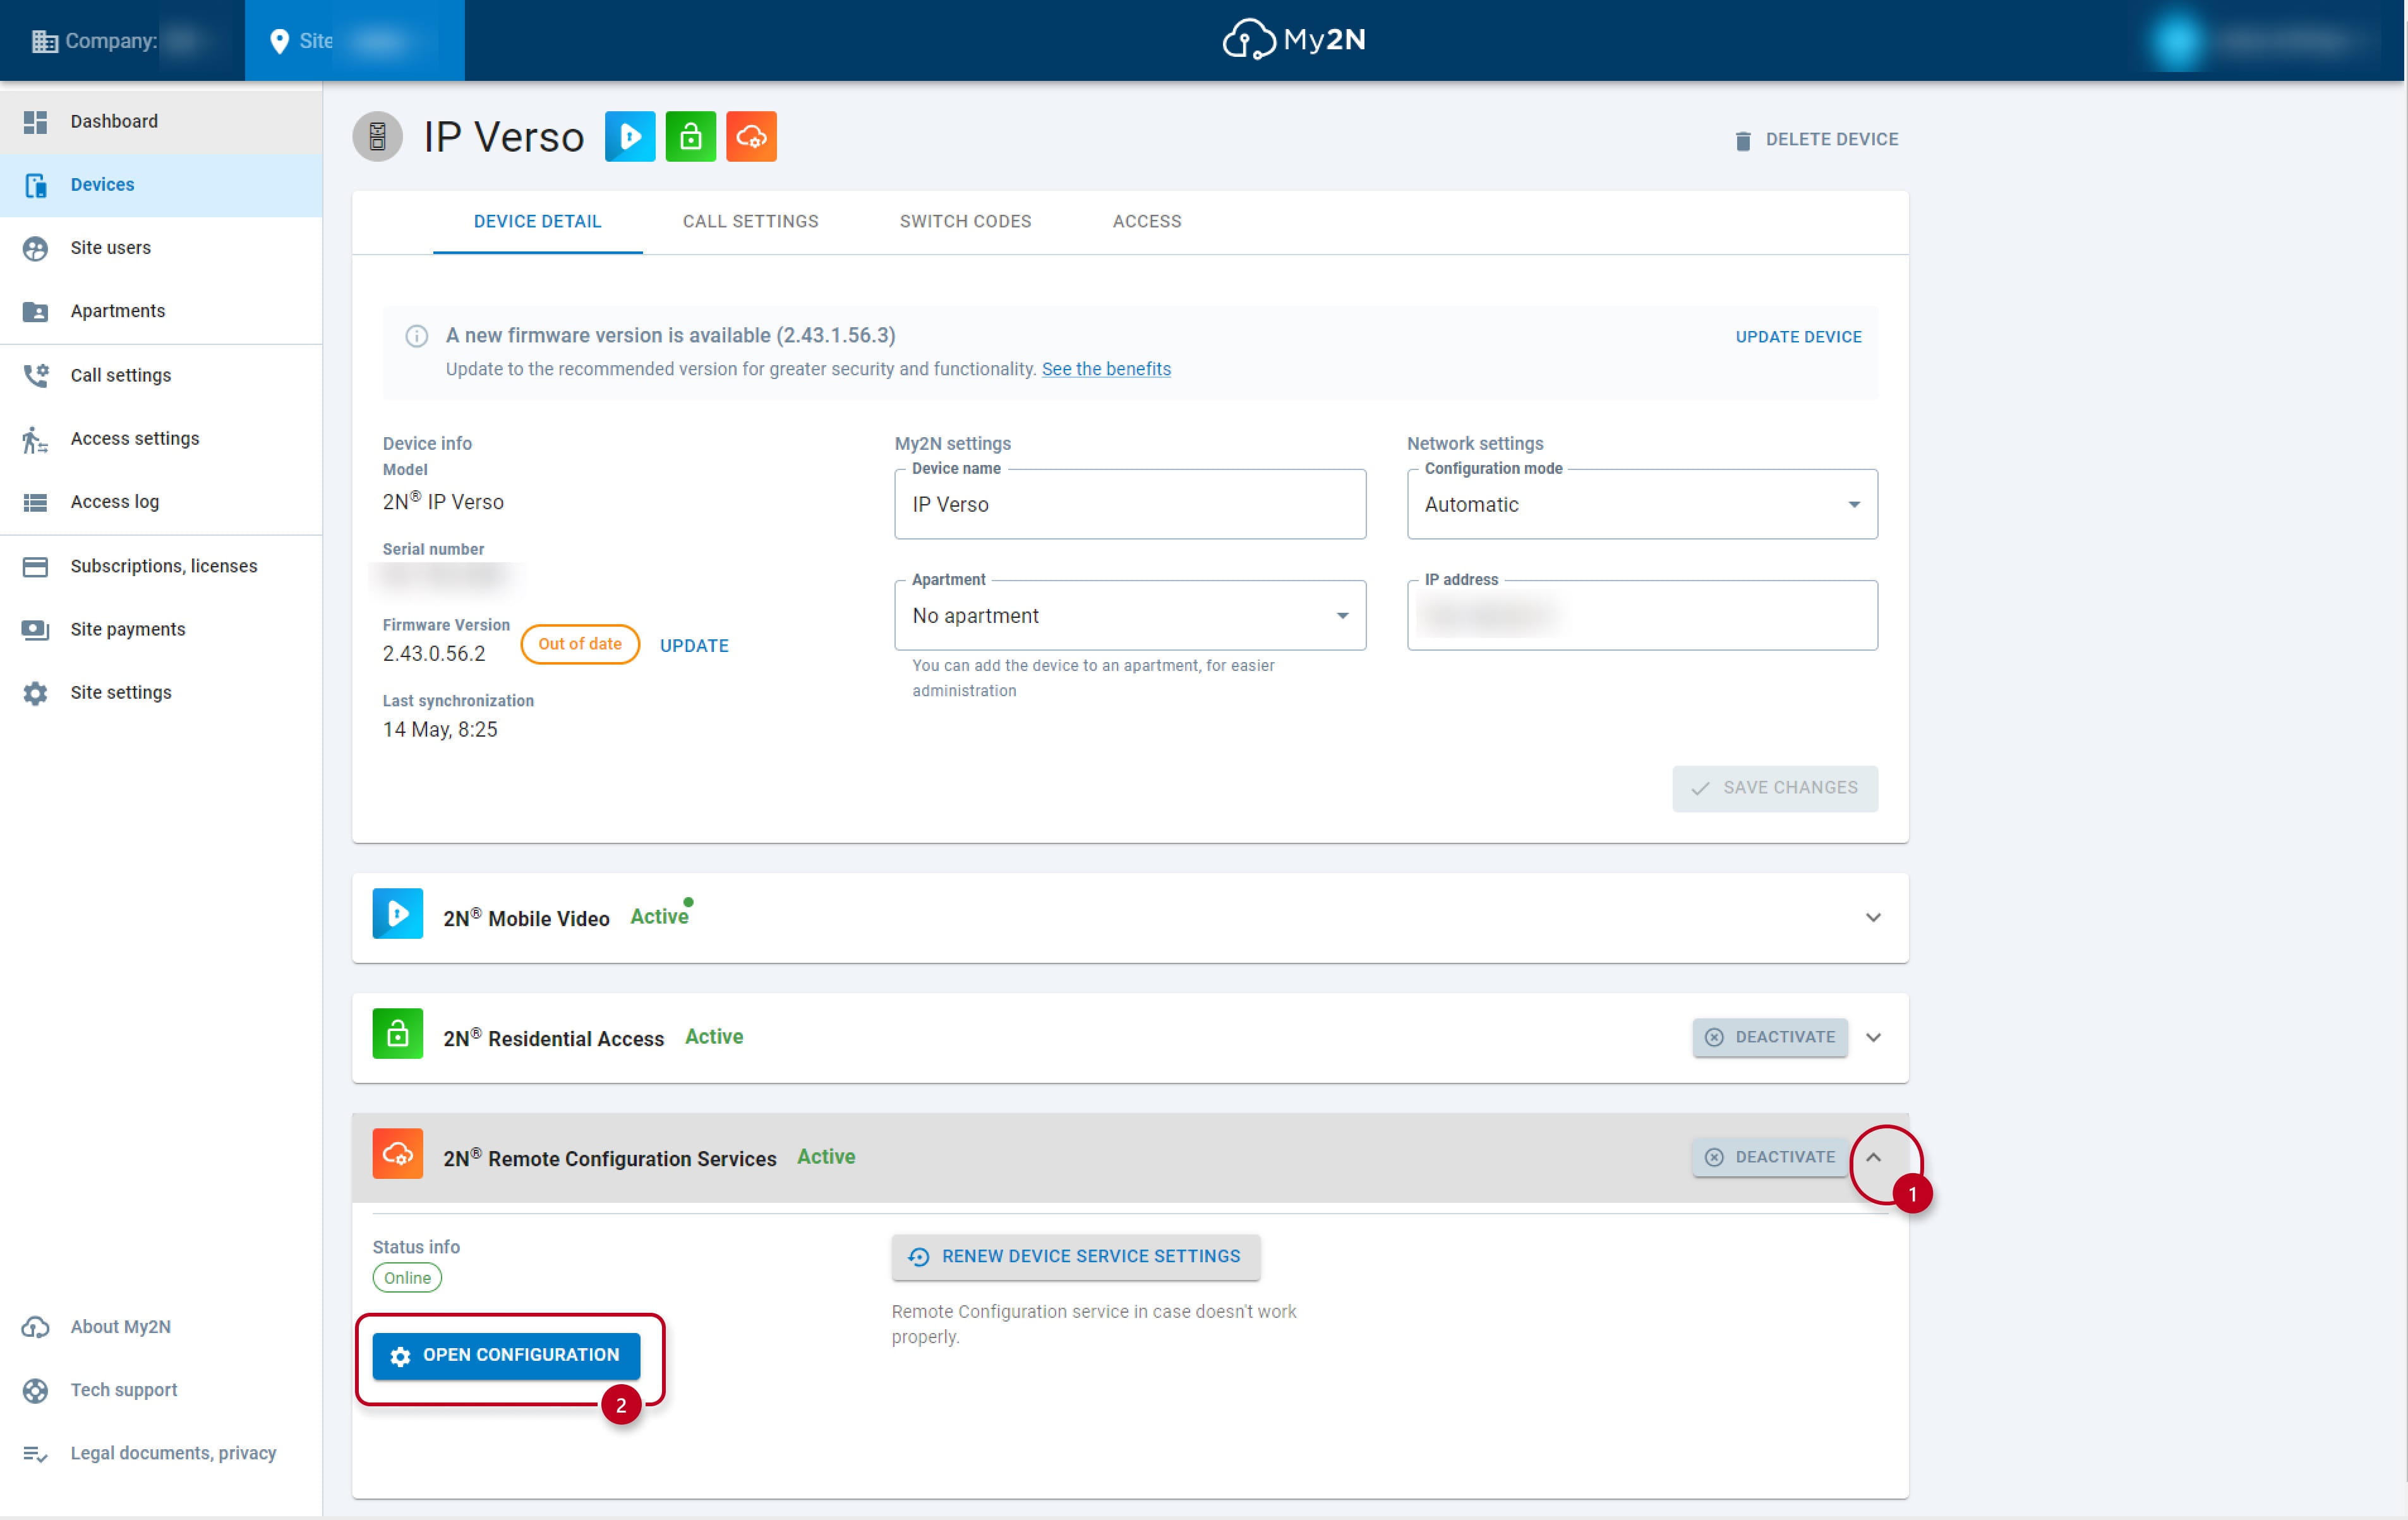Click the About My2N cloud icon

coord(35,1326)
